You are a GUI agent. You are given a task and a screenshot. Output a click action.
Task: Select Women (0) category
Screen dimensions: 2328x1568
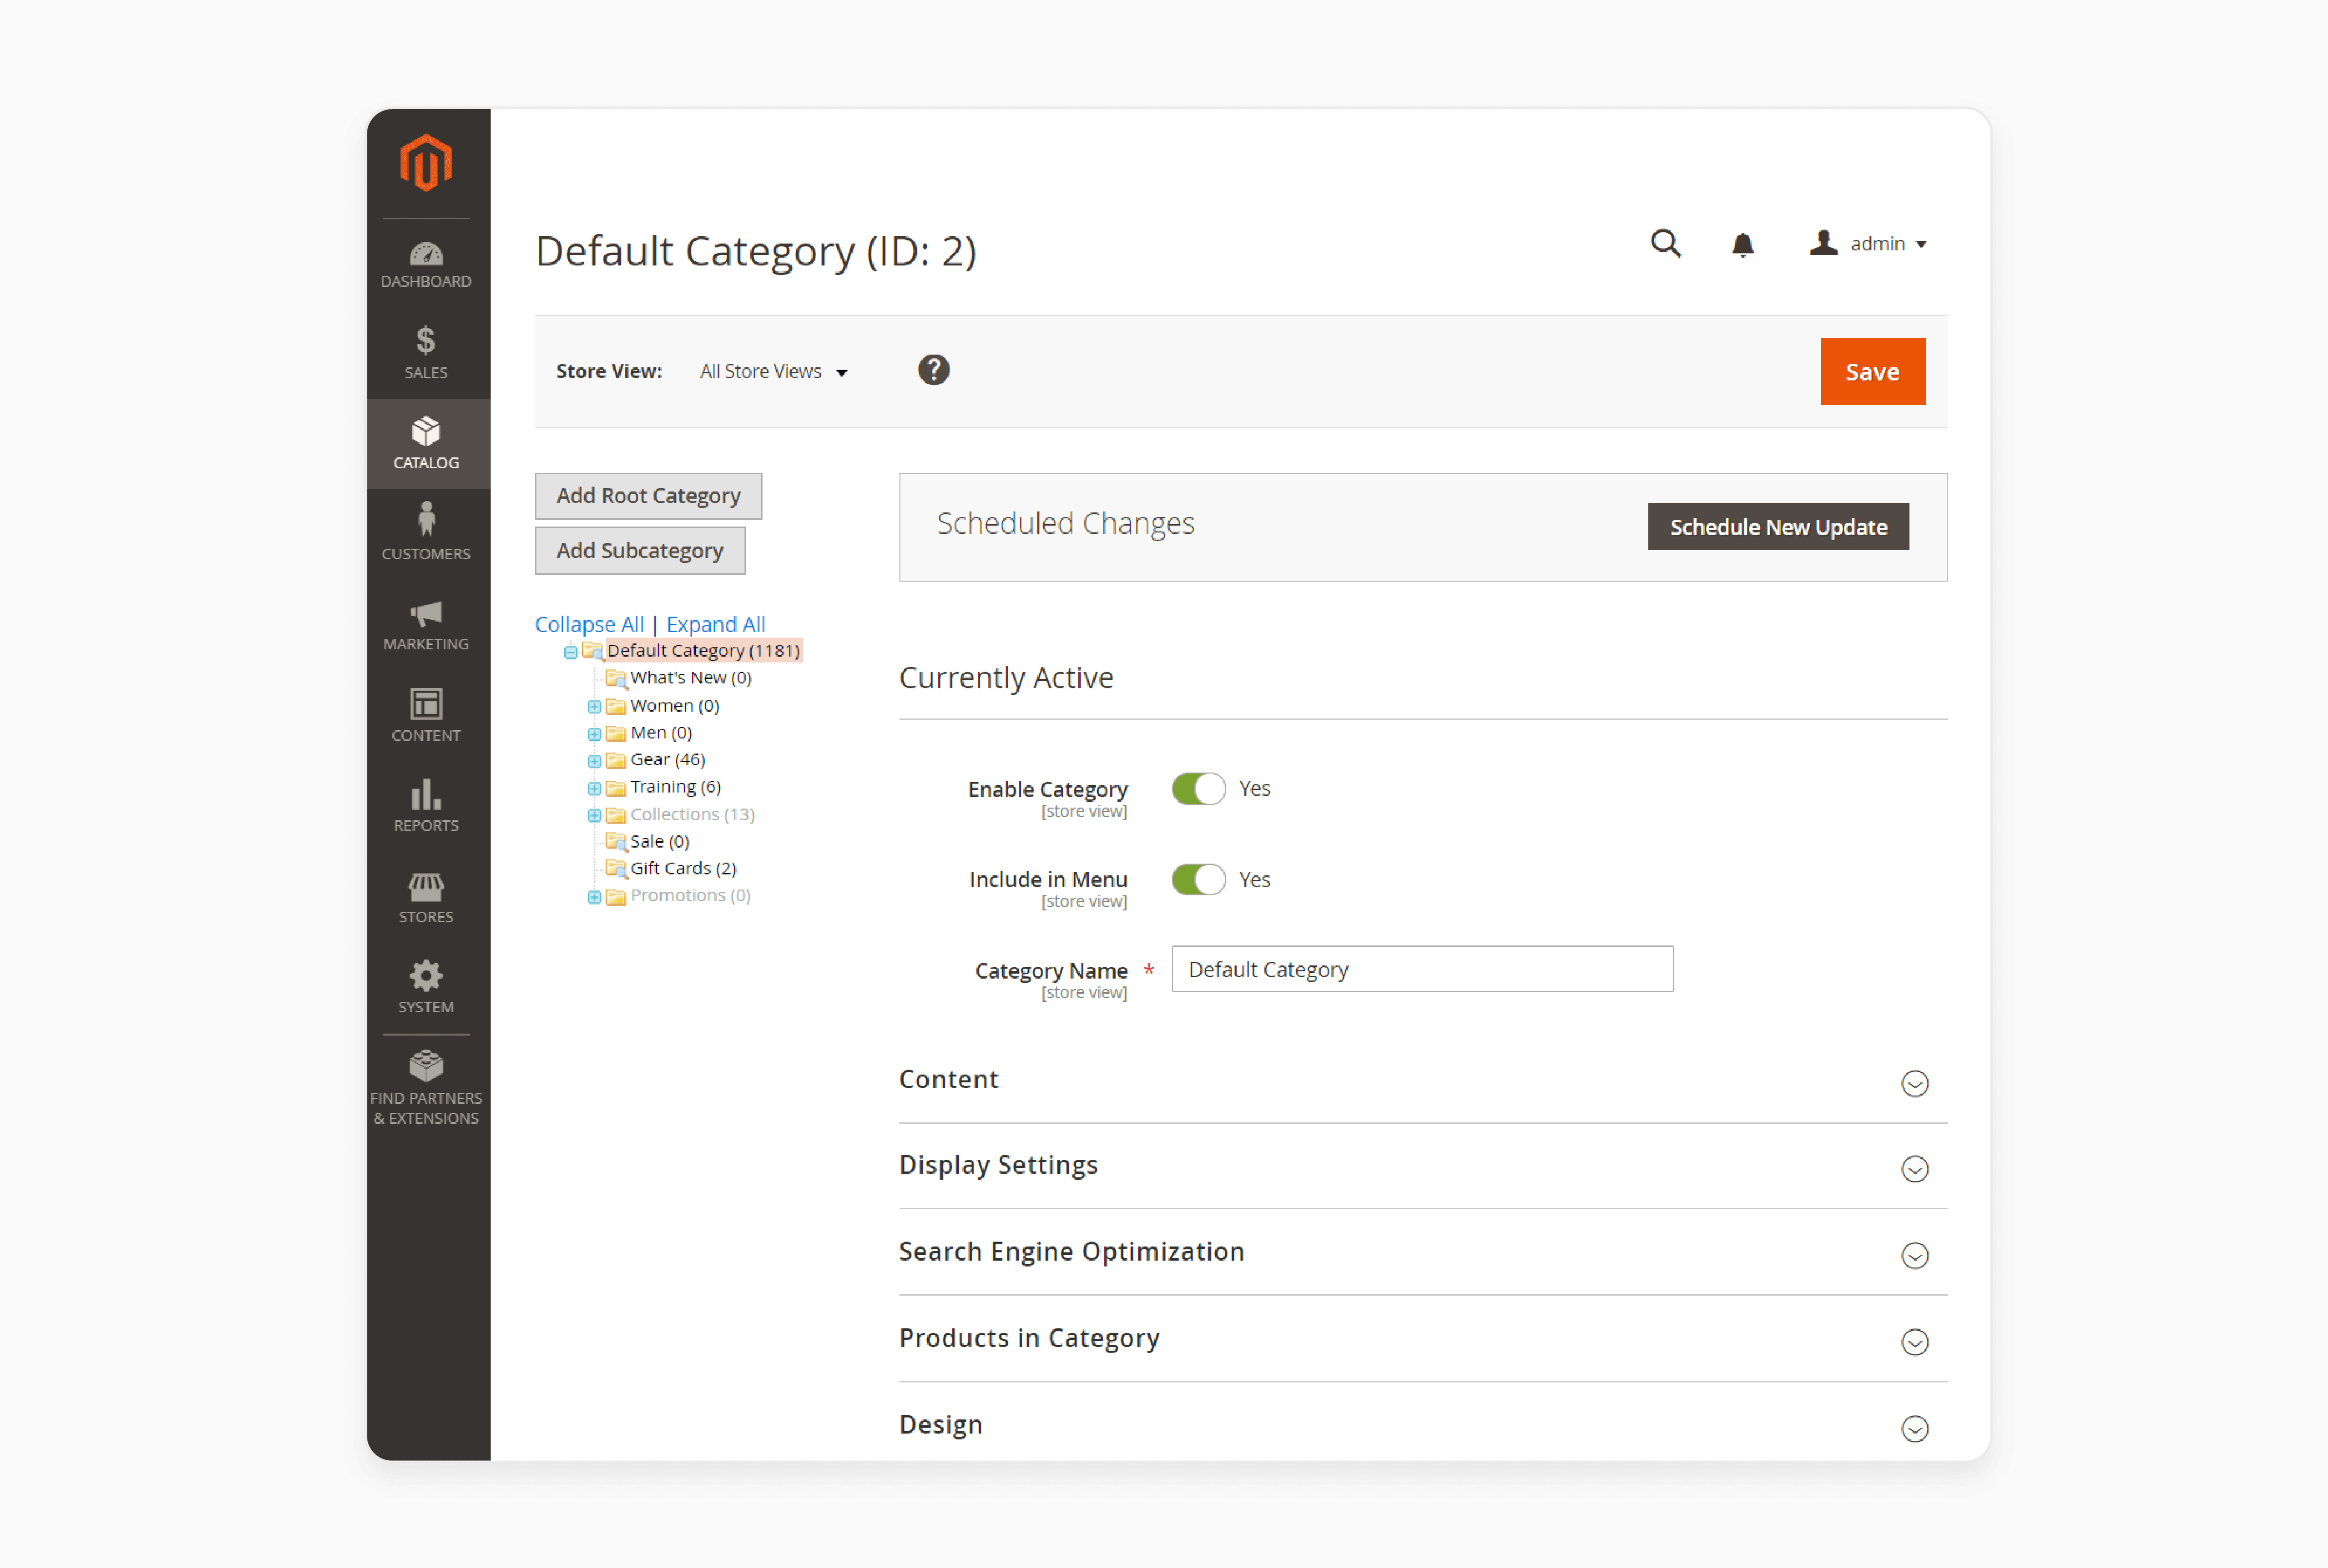tap(675, 706)
